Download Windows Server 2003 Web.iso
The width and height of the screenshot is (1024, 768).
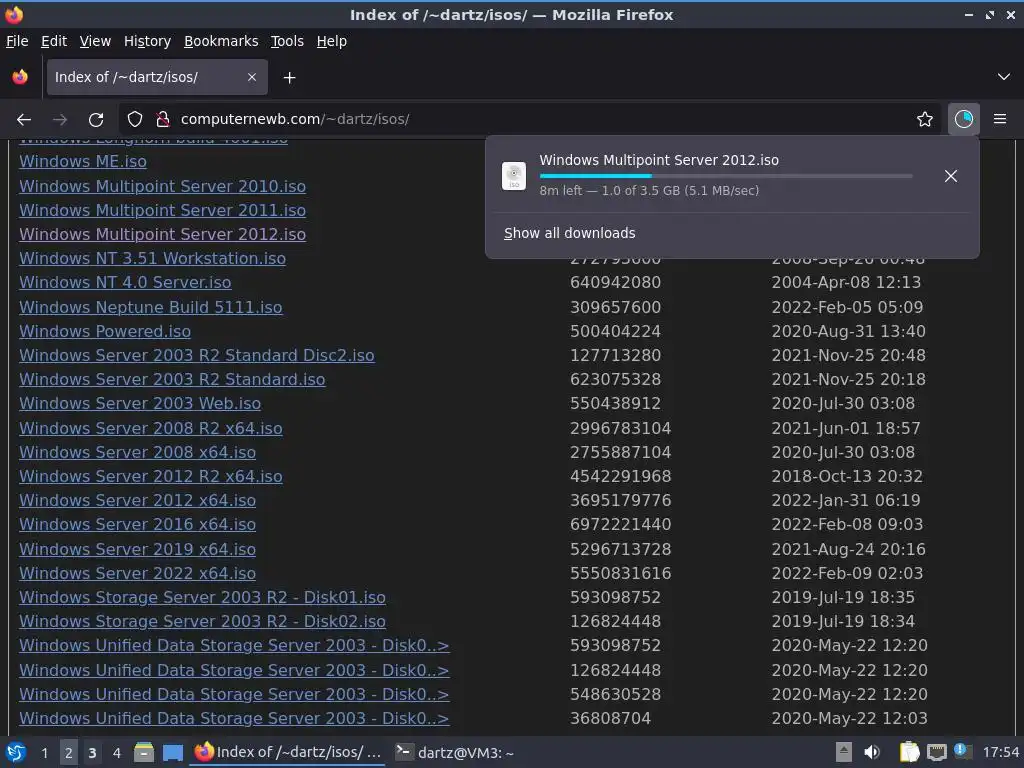140,404
